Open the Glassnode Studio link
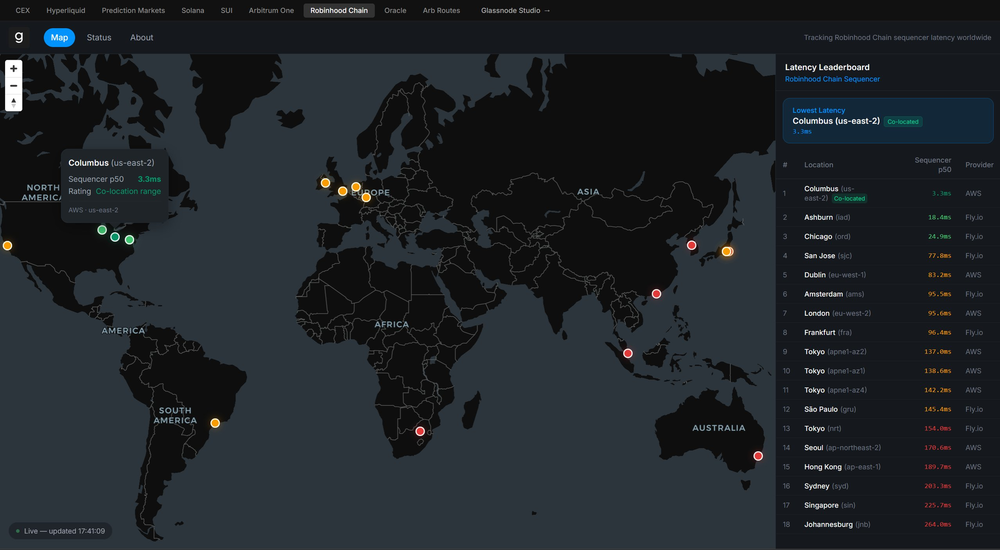The width and height of the screenshot is (1000, 550). point(515,10)
